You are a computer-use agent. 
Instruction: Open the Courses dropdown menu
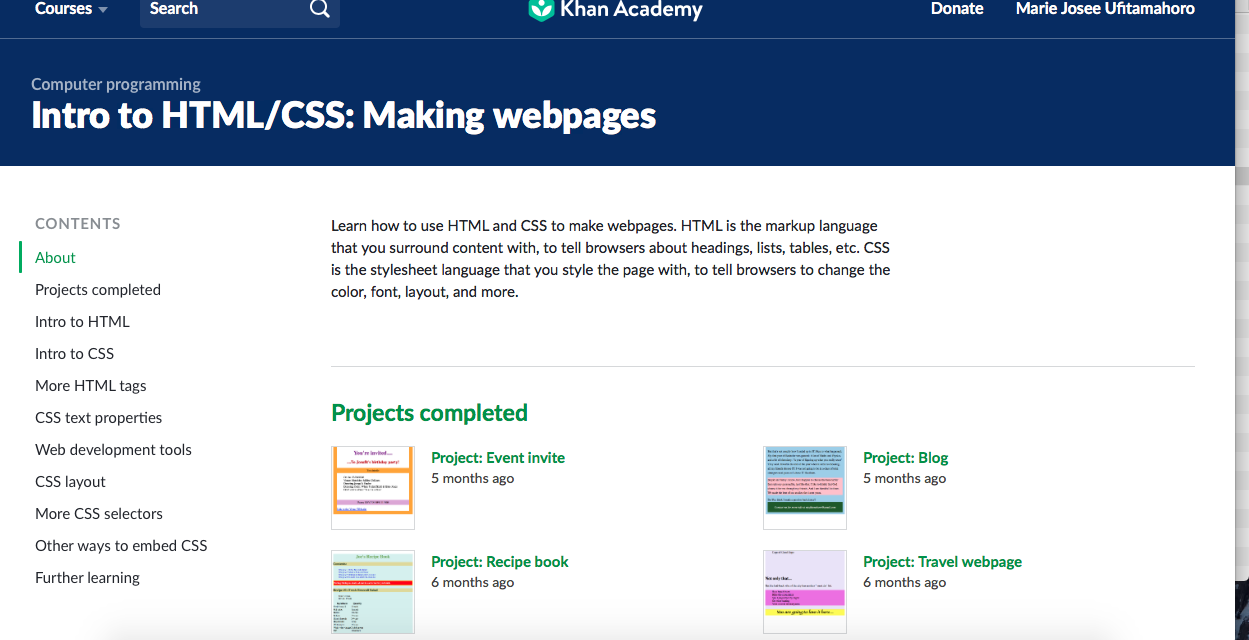coord(71,9)
